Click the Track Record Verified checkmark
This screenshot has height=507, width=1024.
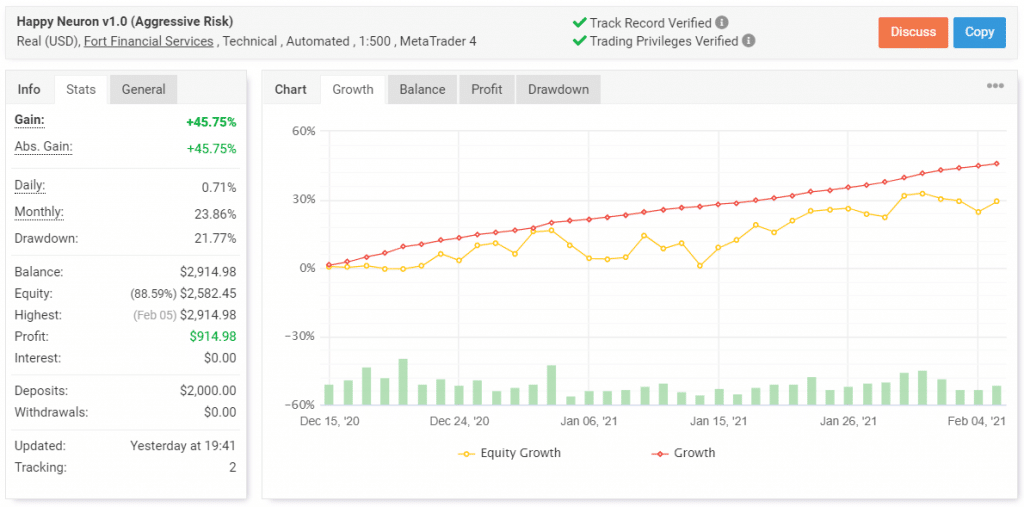579,23
